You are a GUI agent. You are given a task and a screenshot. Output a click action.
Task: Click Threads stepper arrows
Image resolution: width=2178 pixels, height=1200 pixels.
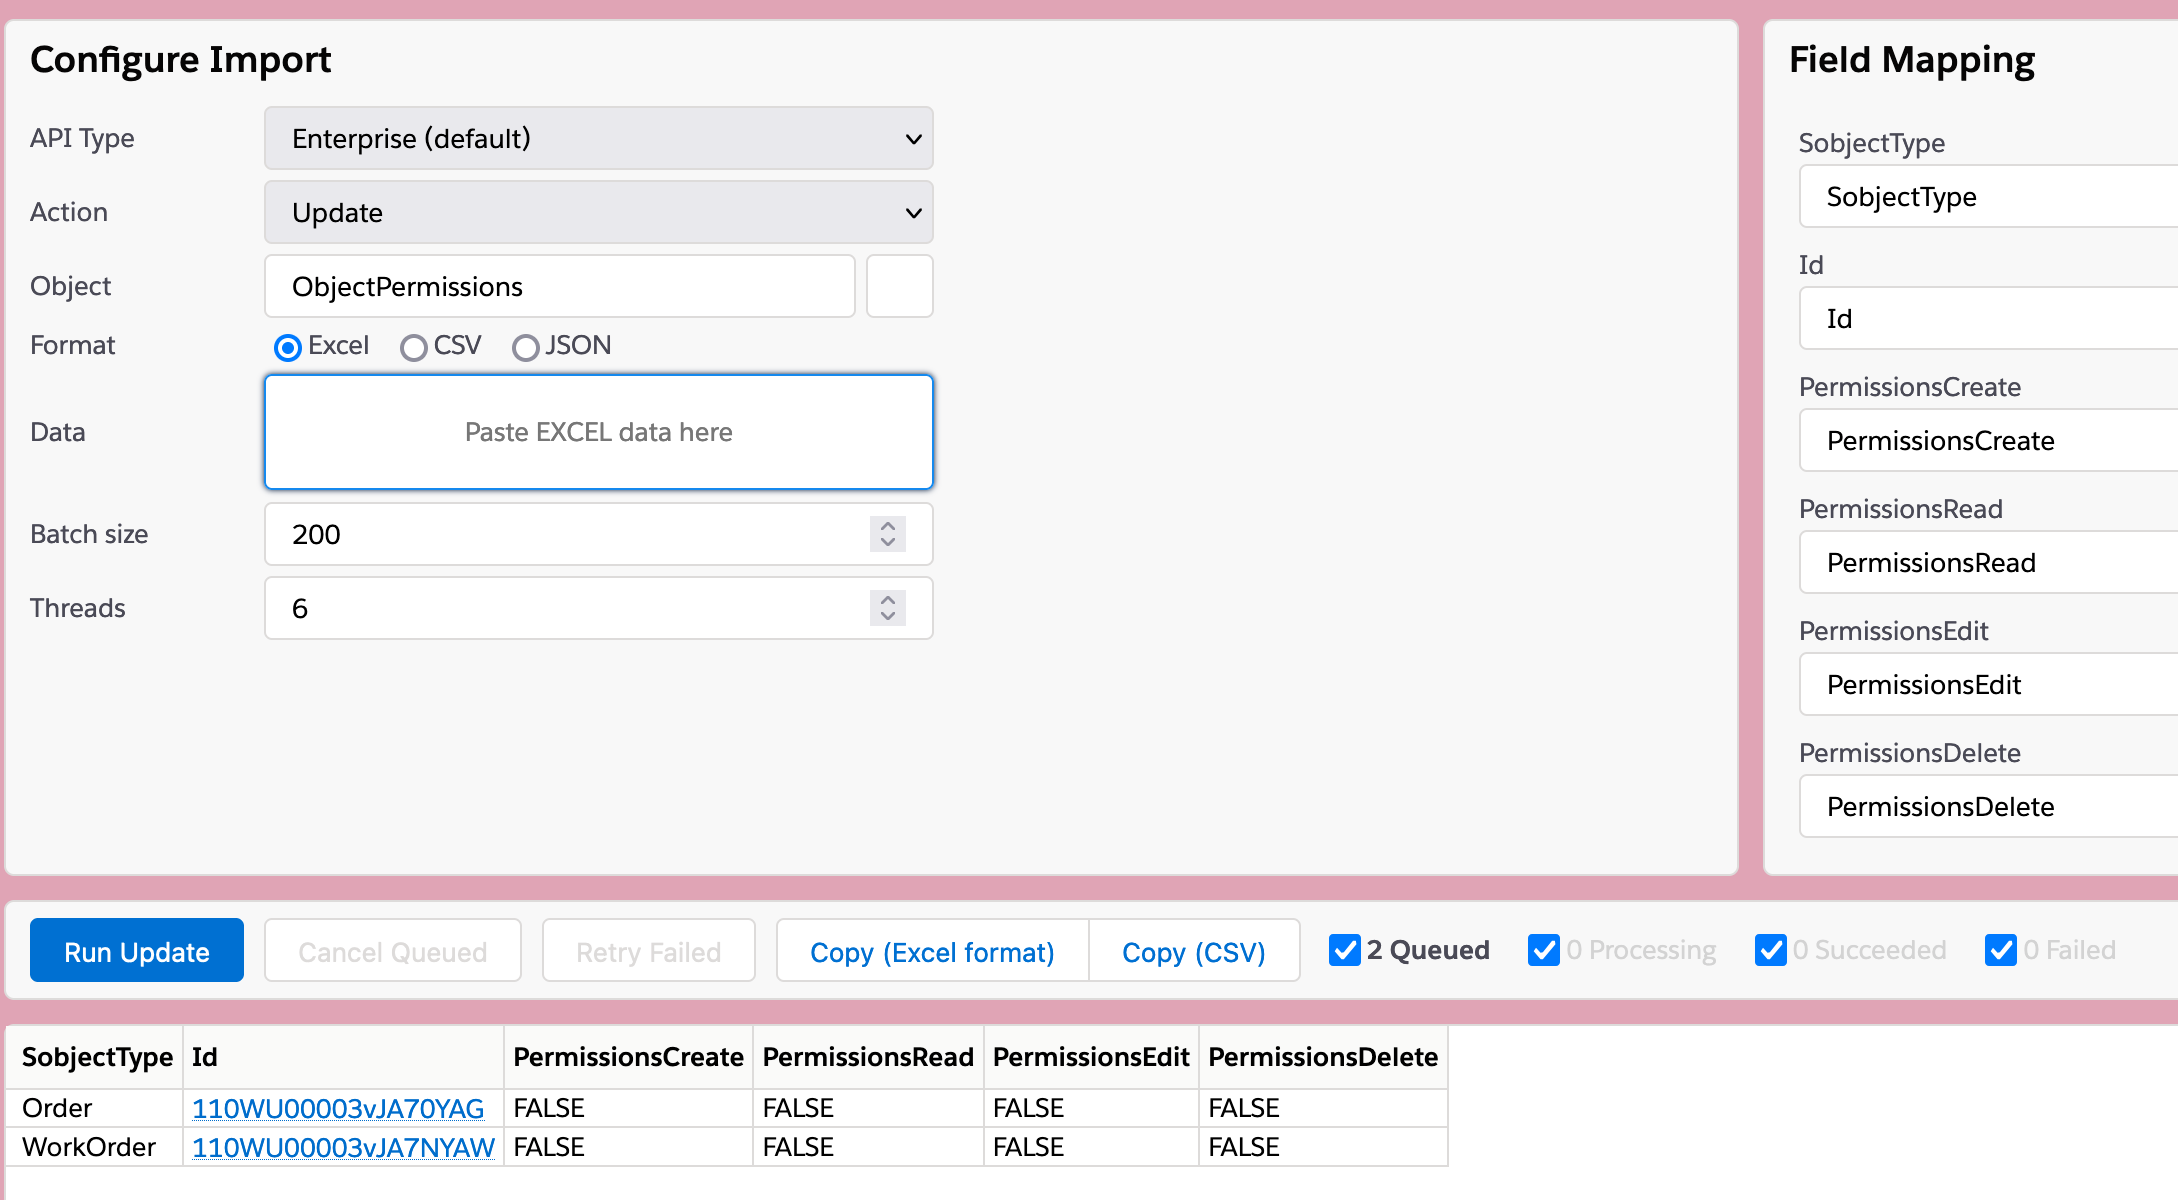pyautogui.click(x=887, y=608)
